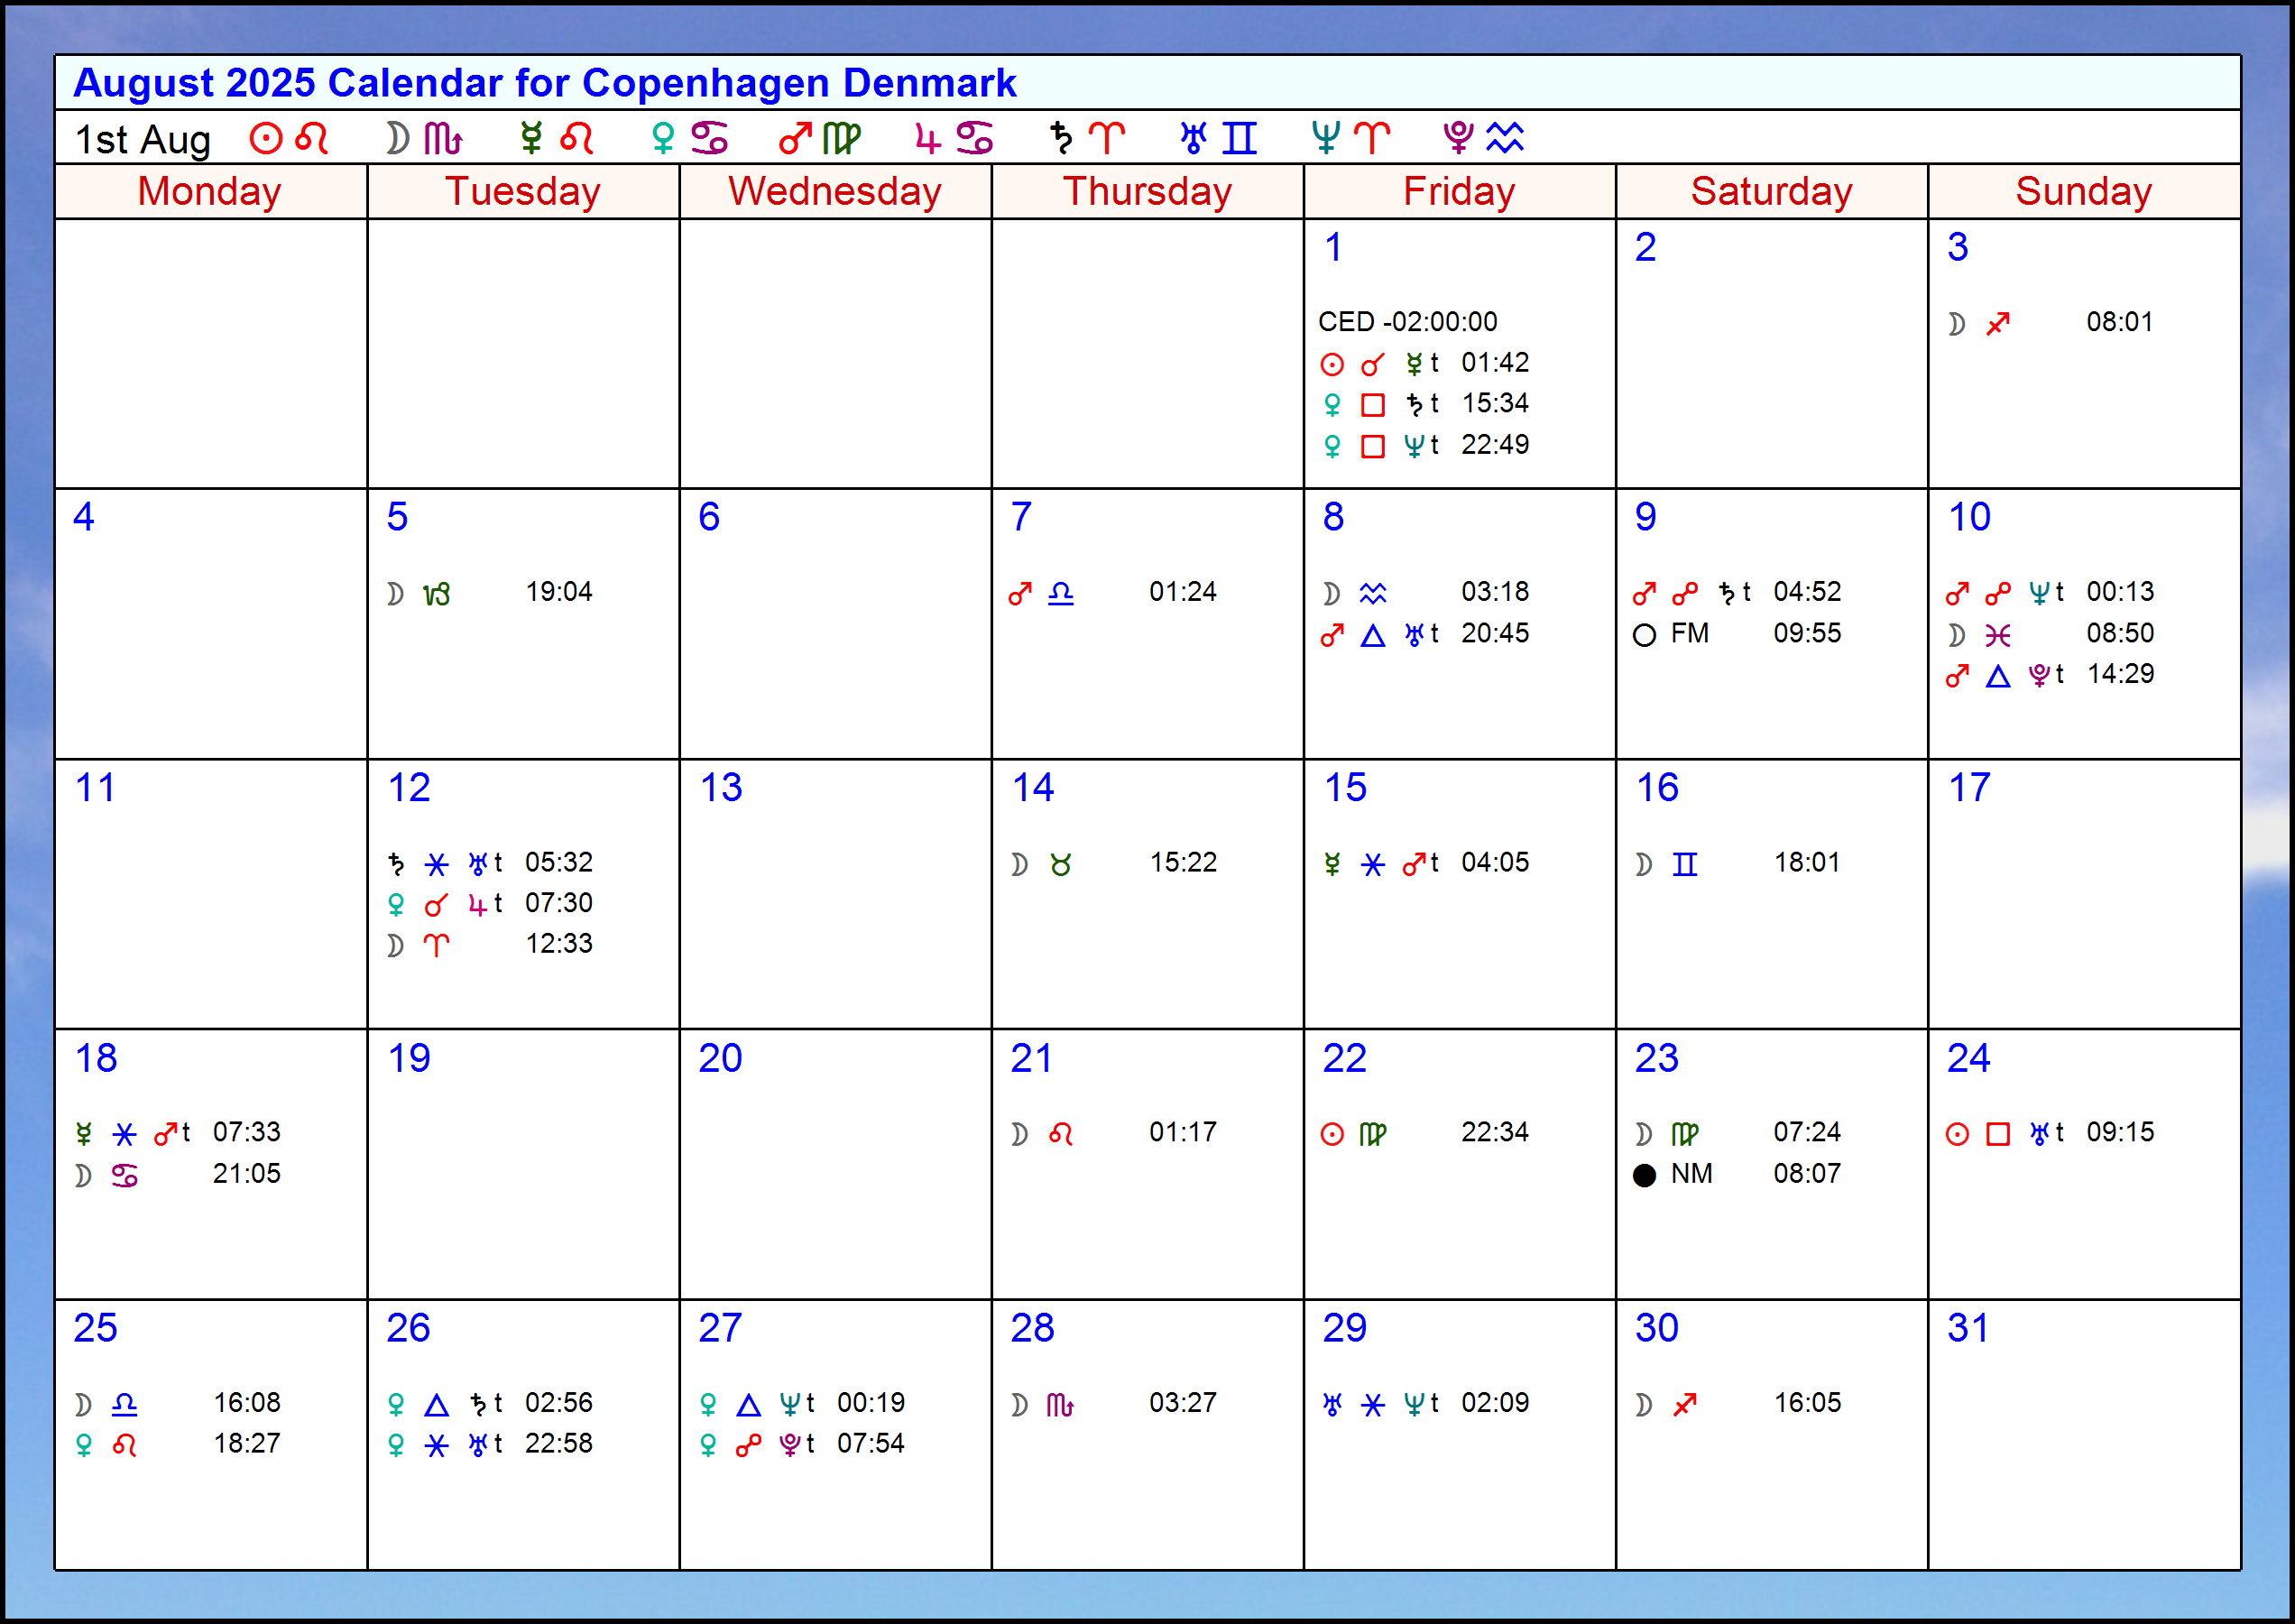This screenshot has height=1624, width=2295.
Task: Select the Sun in Leo symbol in the header
Action: (288, 138)
